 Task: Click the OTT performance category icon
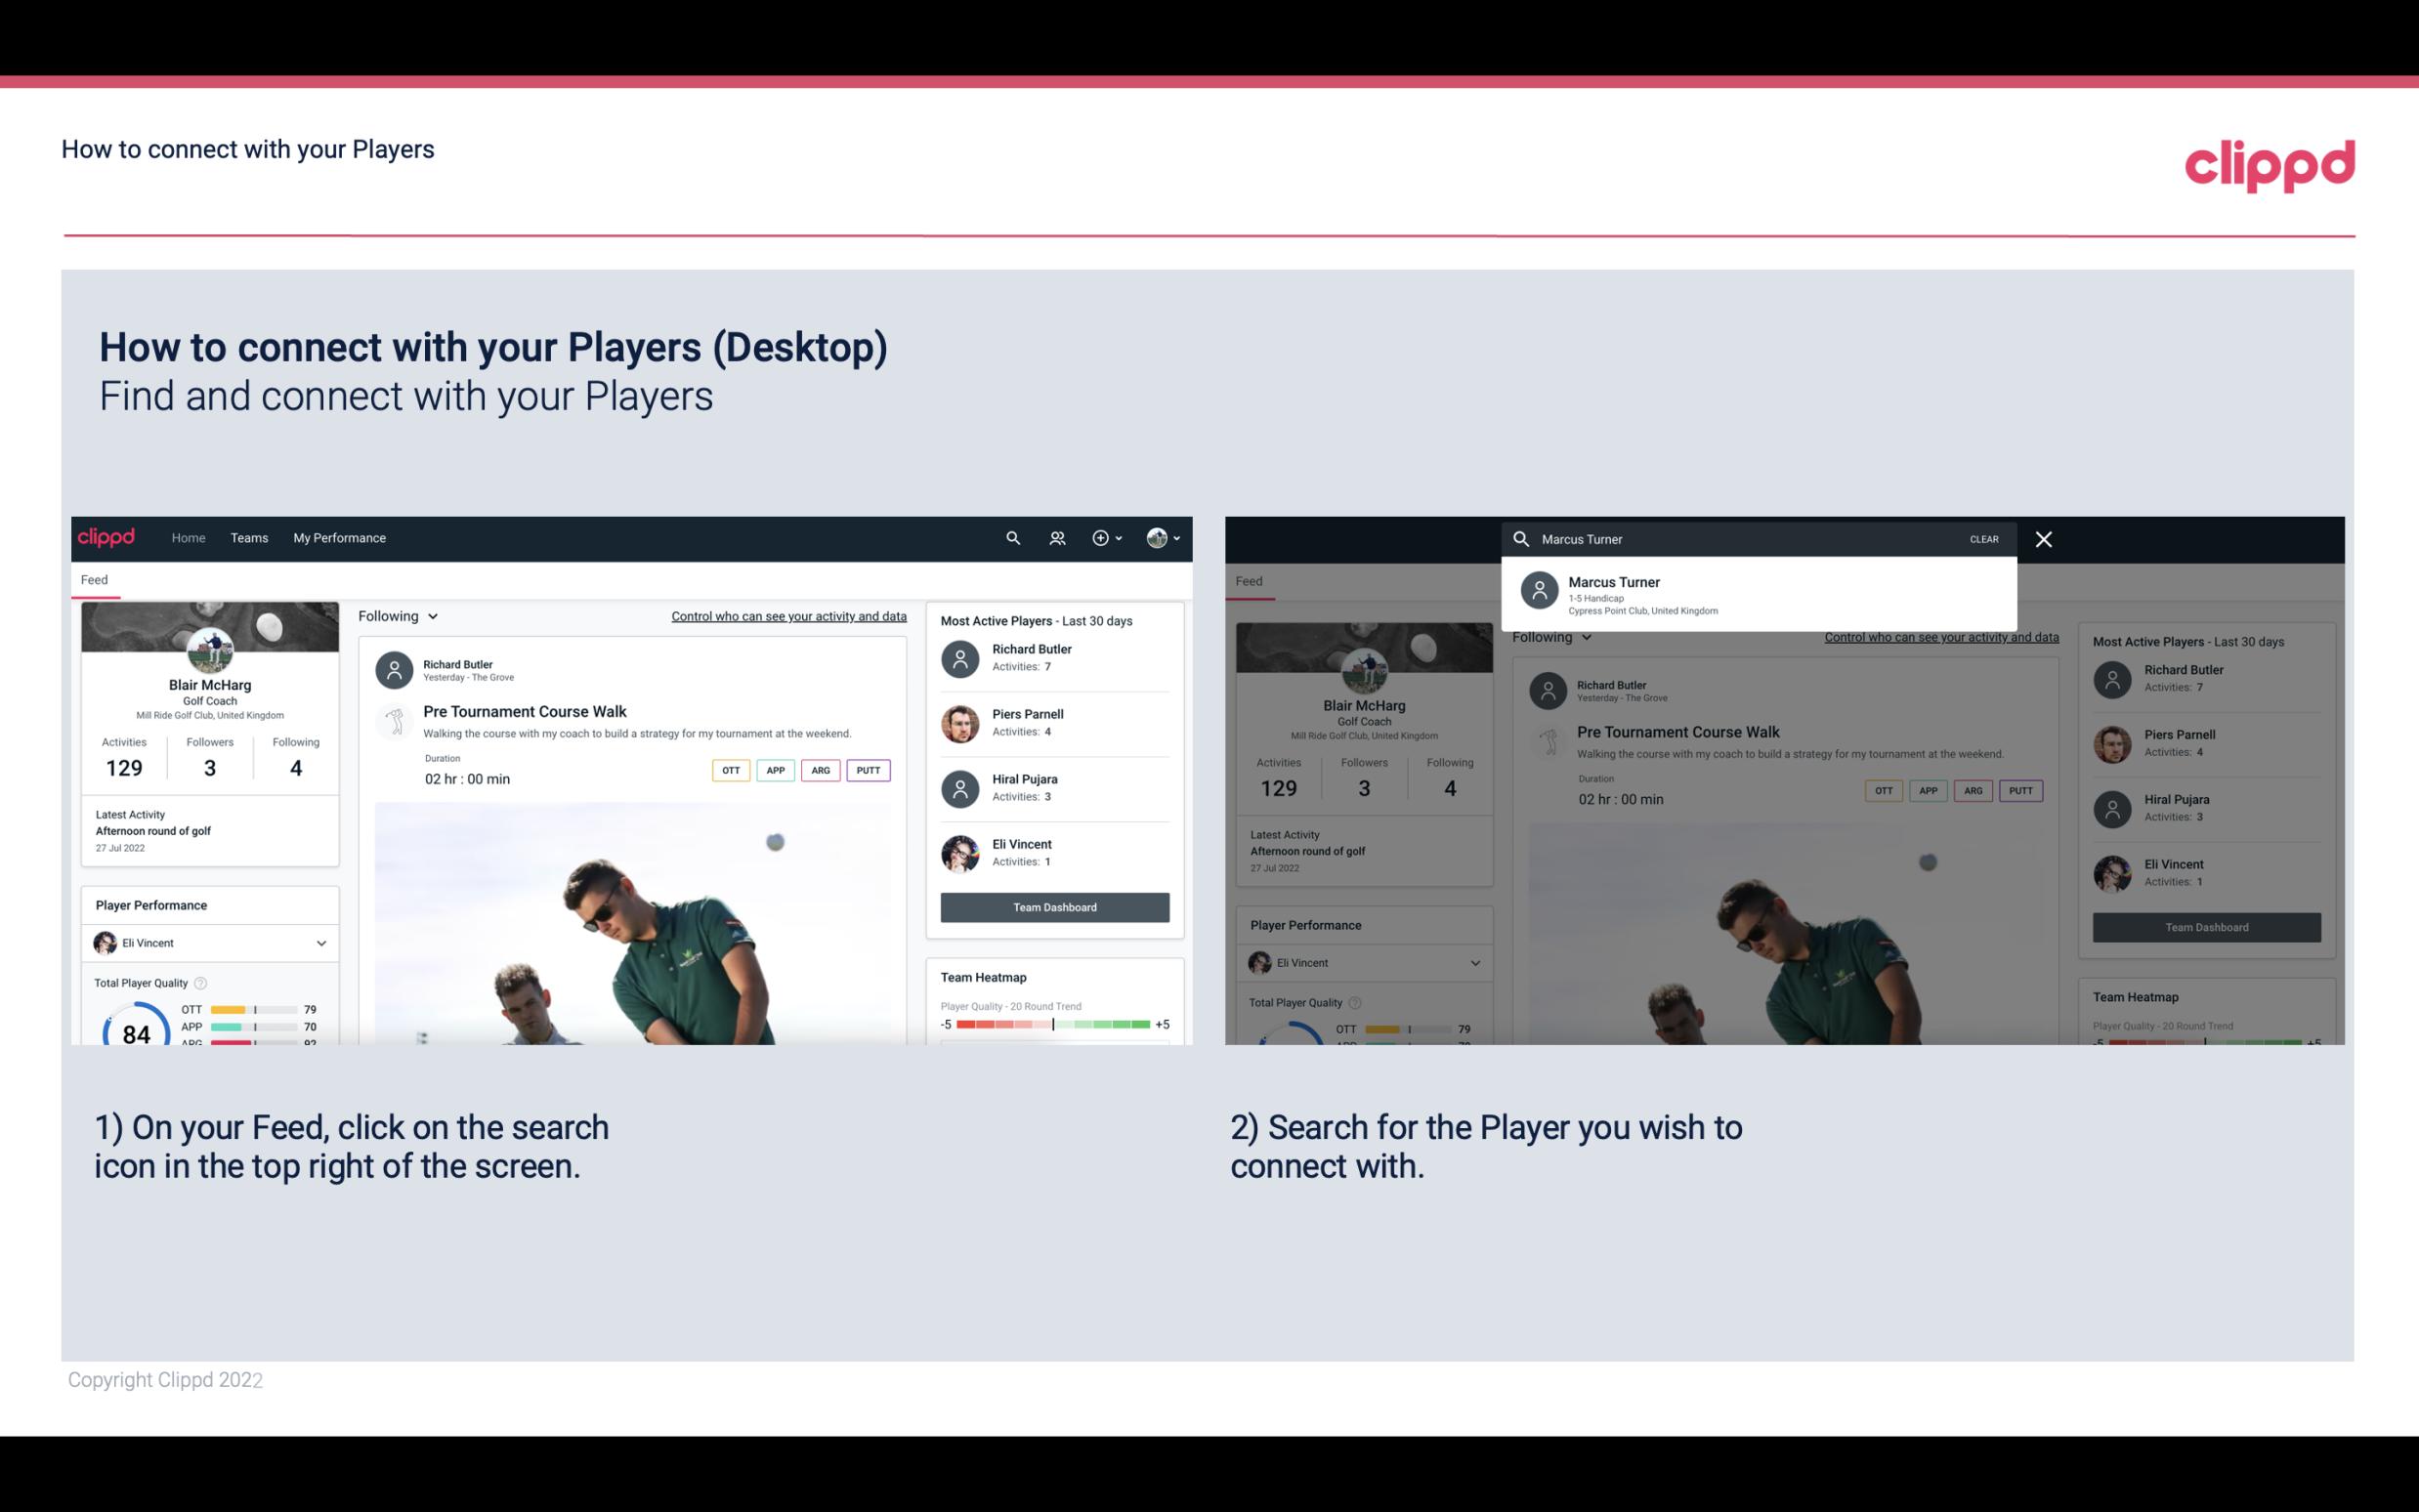pos(730,770)
